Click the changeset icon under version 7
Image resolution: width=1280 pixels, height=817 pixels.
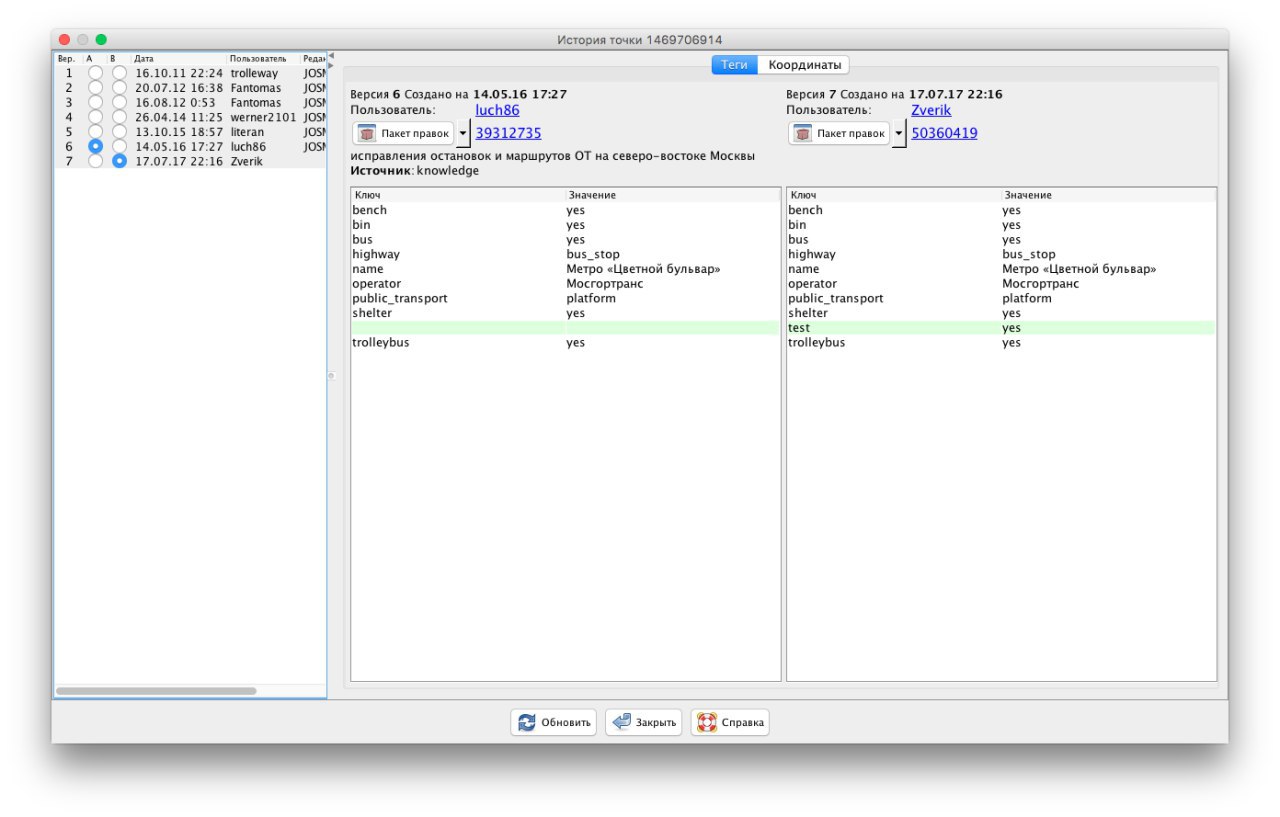[x=803, y=133]
